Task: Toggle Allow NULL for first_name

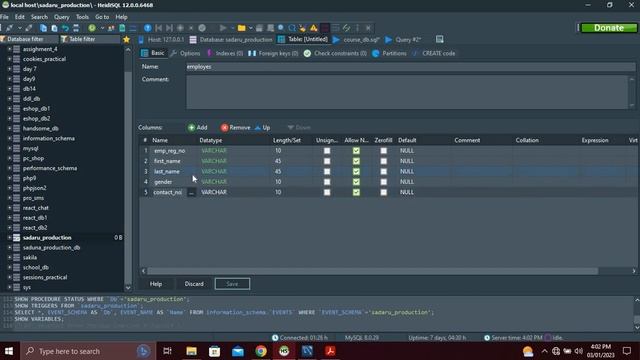Action: pyautogui.click(x=356, y=161)
